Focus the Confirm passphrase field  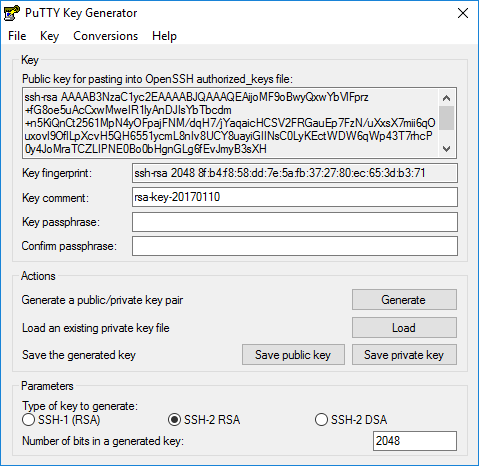[295, 246]
